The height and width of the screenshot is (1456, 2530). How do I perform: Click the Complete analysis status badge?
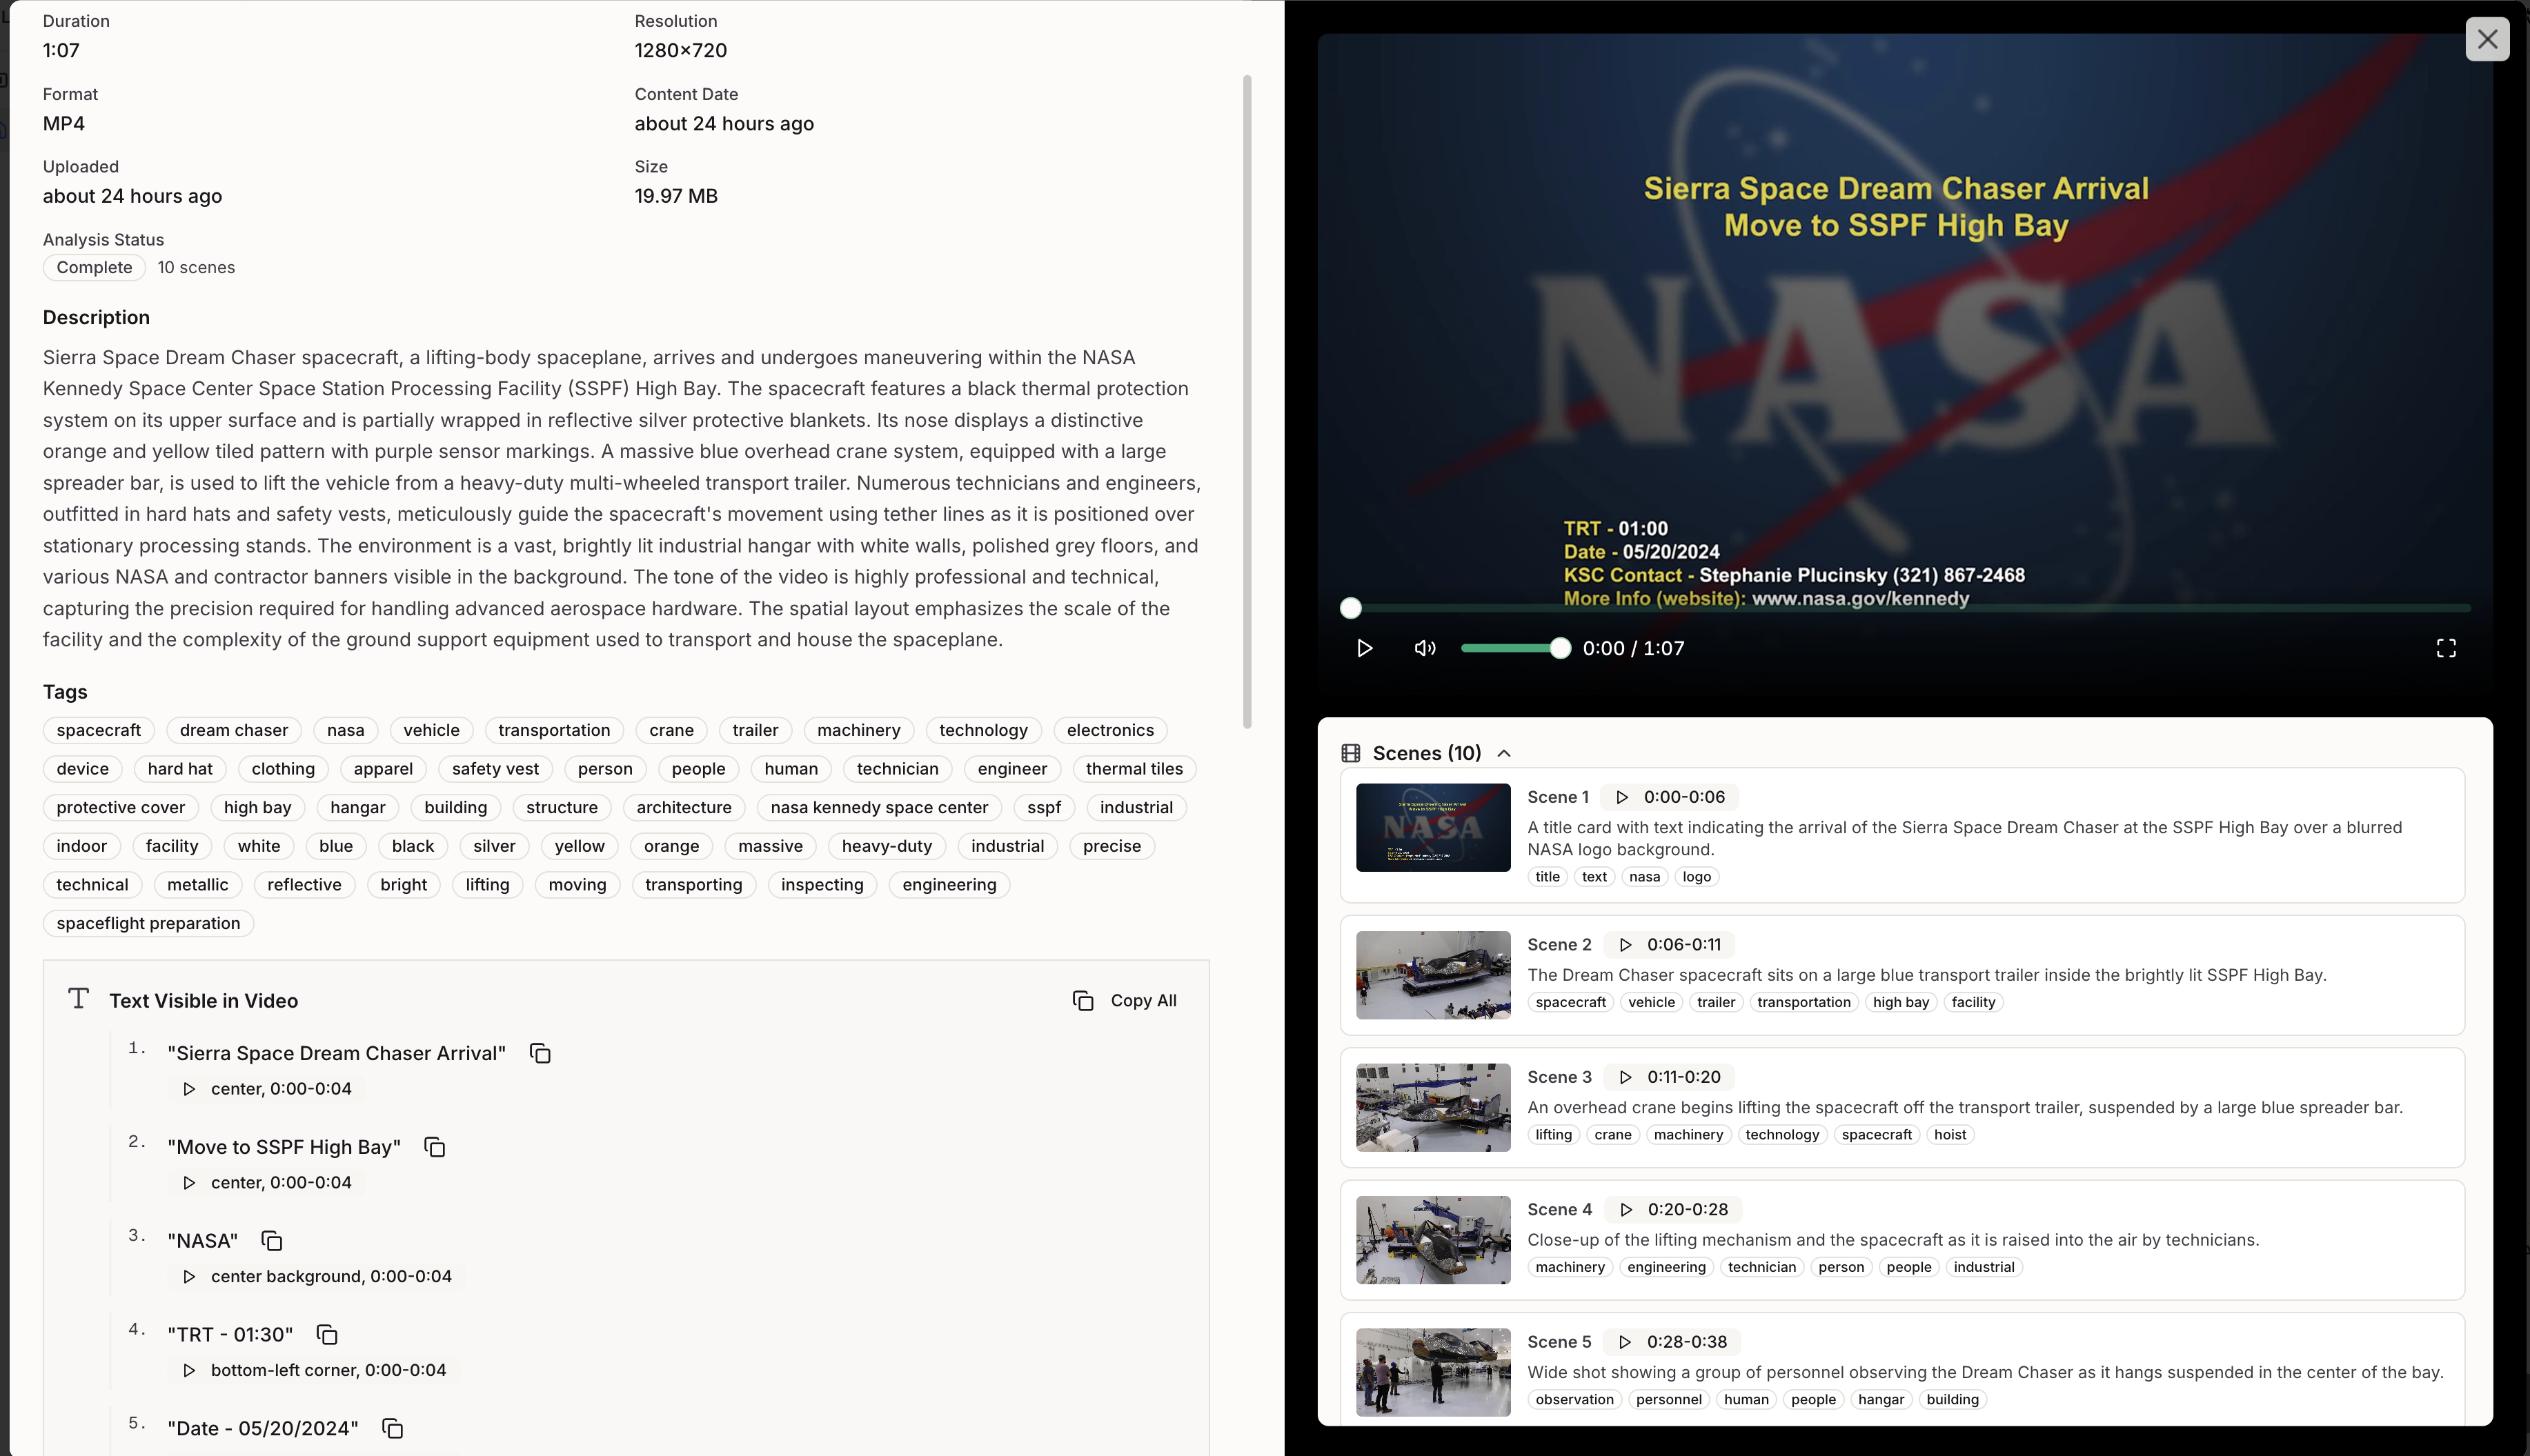(x=94, y=267)
